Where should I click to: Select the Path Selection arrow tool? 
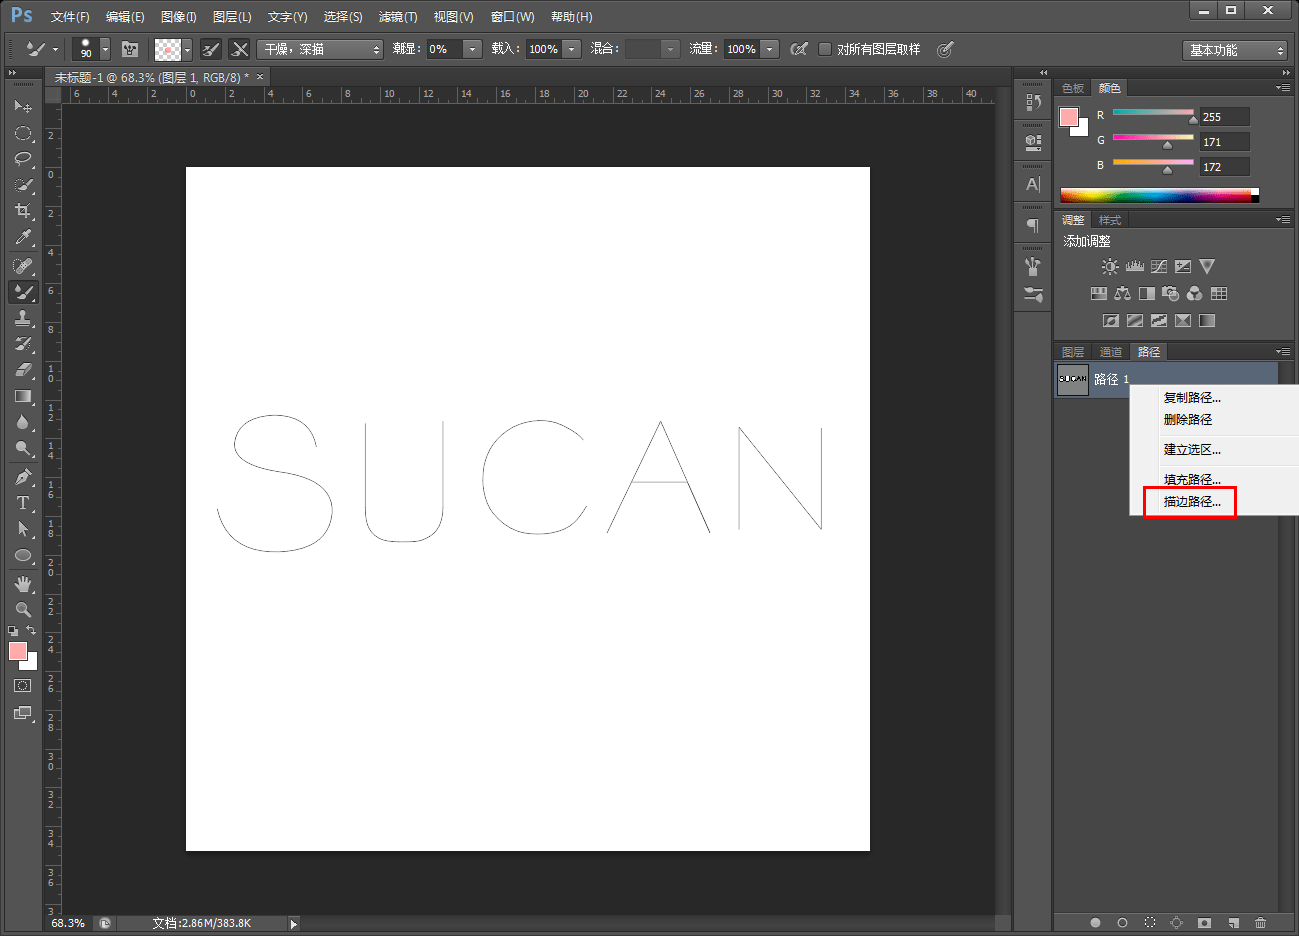coord(23,529)
